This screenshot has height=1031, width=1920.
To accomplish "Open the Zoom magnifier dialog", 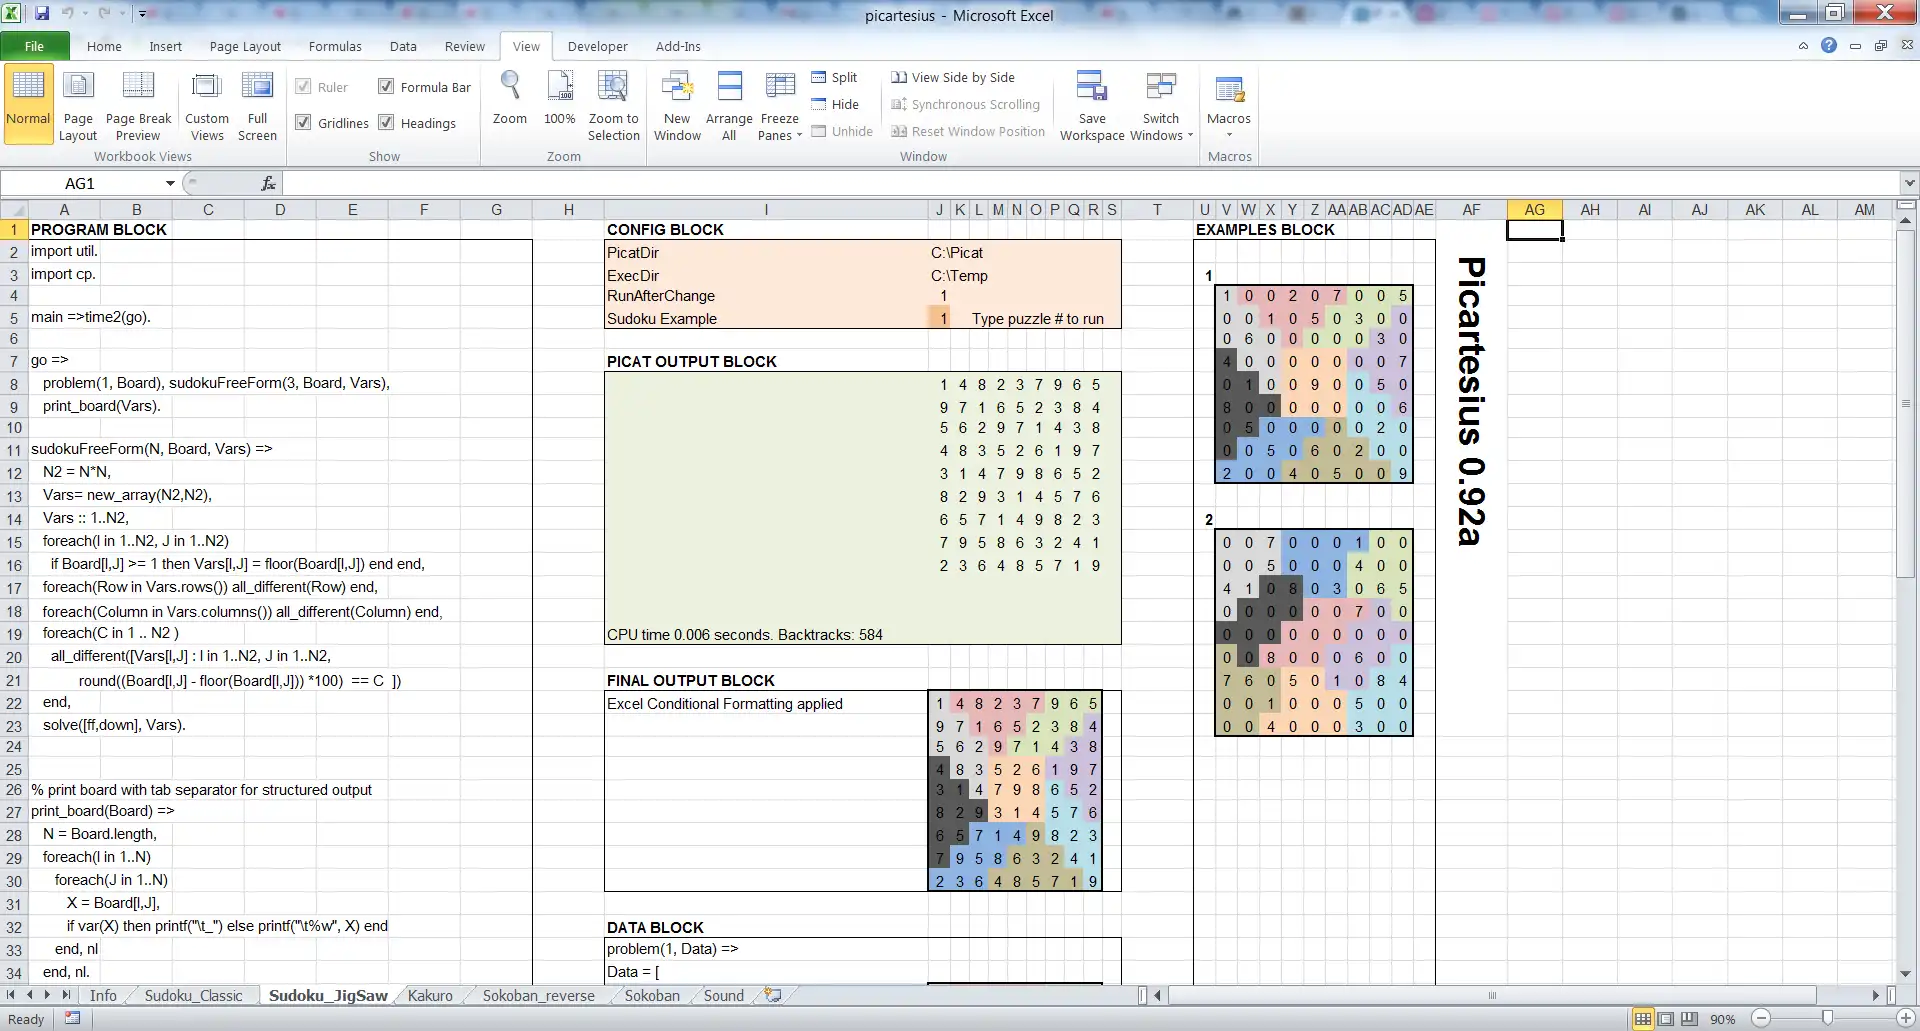I will (510, 99).
